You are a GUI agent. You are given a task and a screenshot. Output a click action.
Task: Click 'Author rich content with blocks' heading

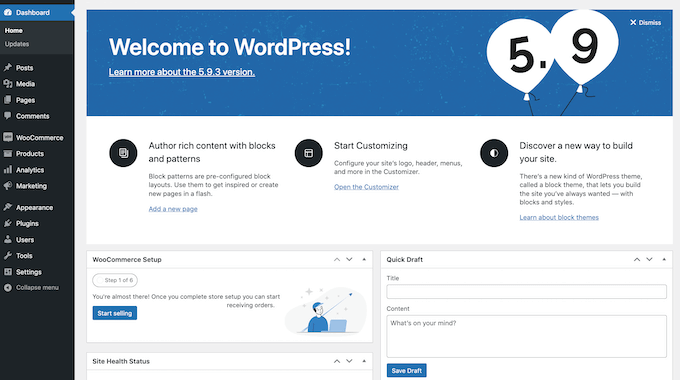click(212, 152)
